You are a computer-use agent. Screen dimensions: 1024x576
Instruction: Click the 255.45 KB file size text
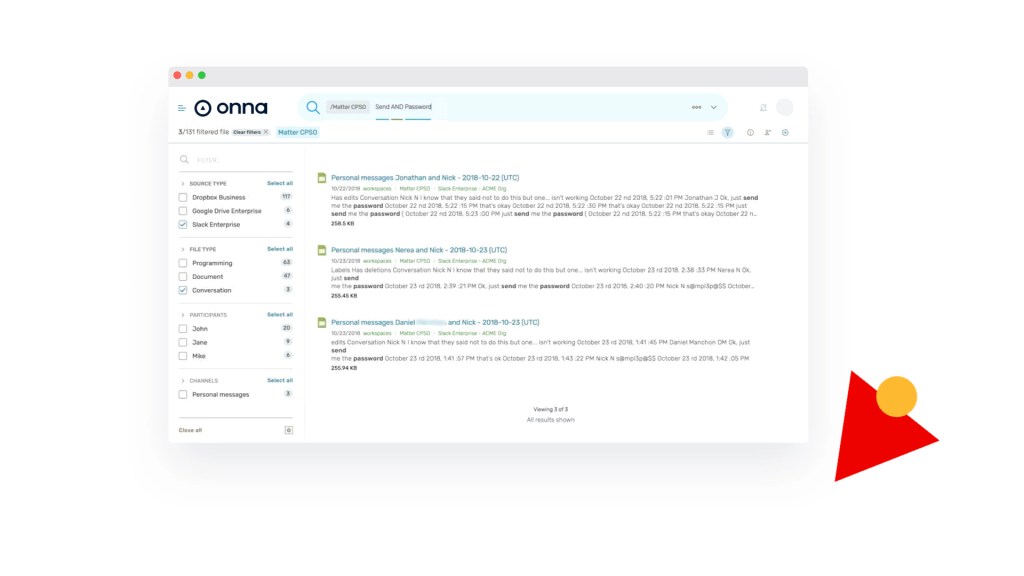click(x=344, y=296)
